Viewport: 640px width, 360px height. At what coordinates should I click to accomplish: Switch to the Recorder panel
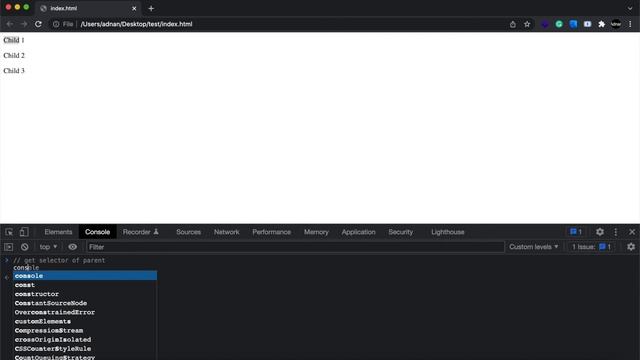pyautogui.click(x=141, y=232)
